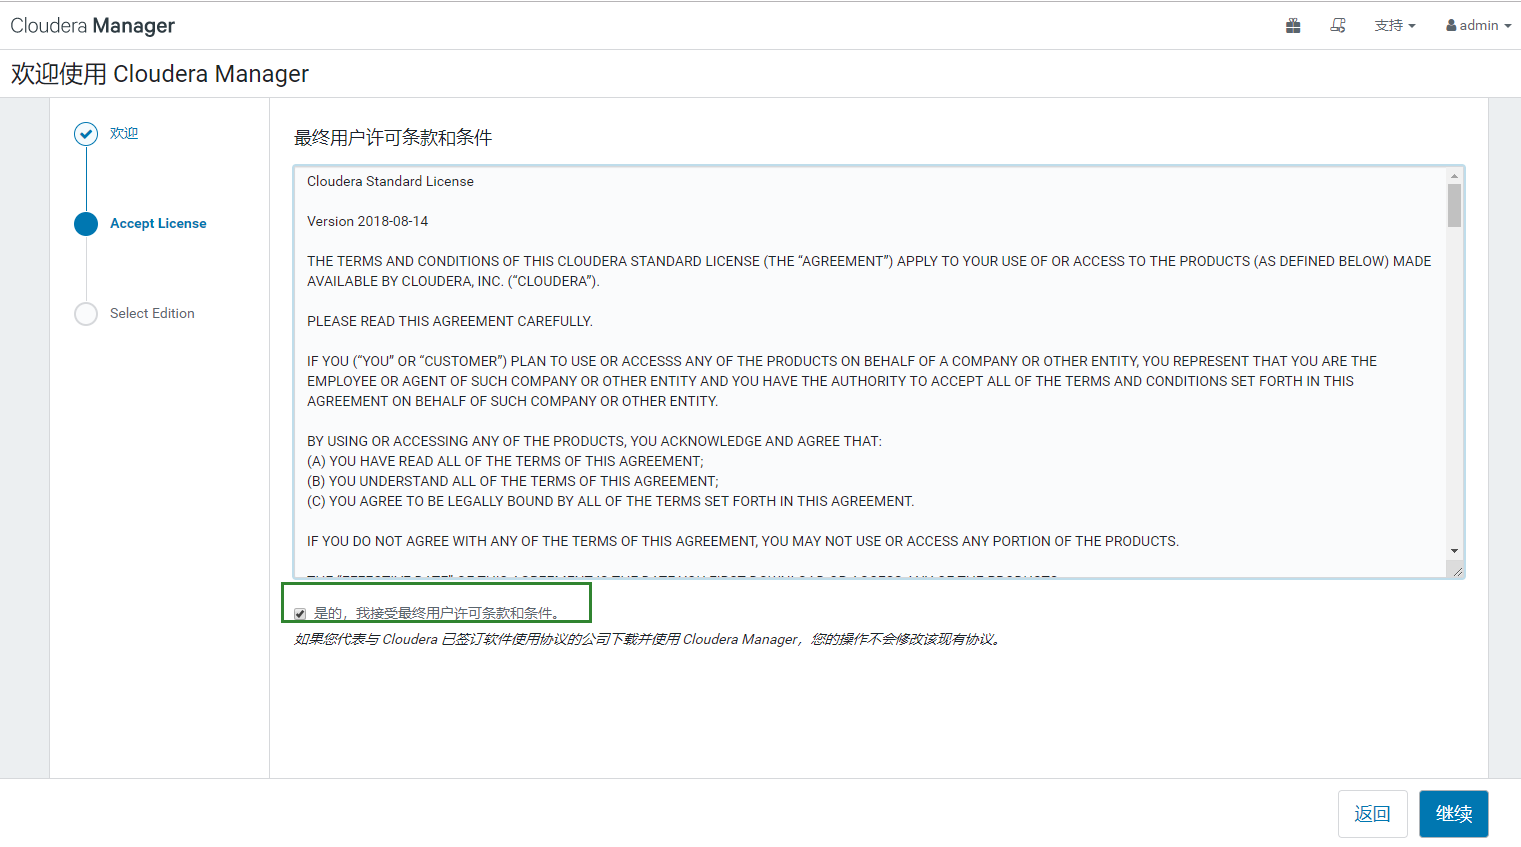1521x847 pixels.
Task: Click the '(A) YOU HAVE READ ALL' line
Action: (505, 461)
